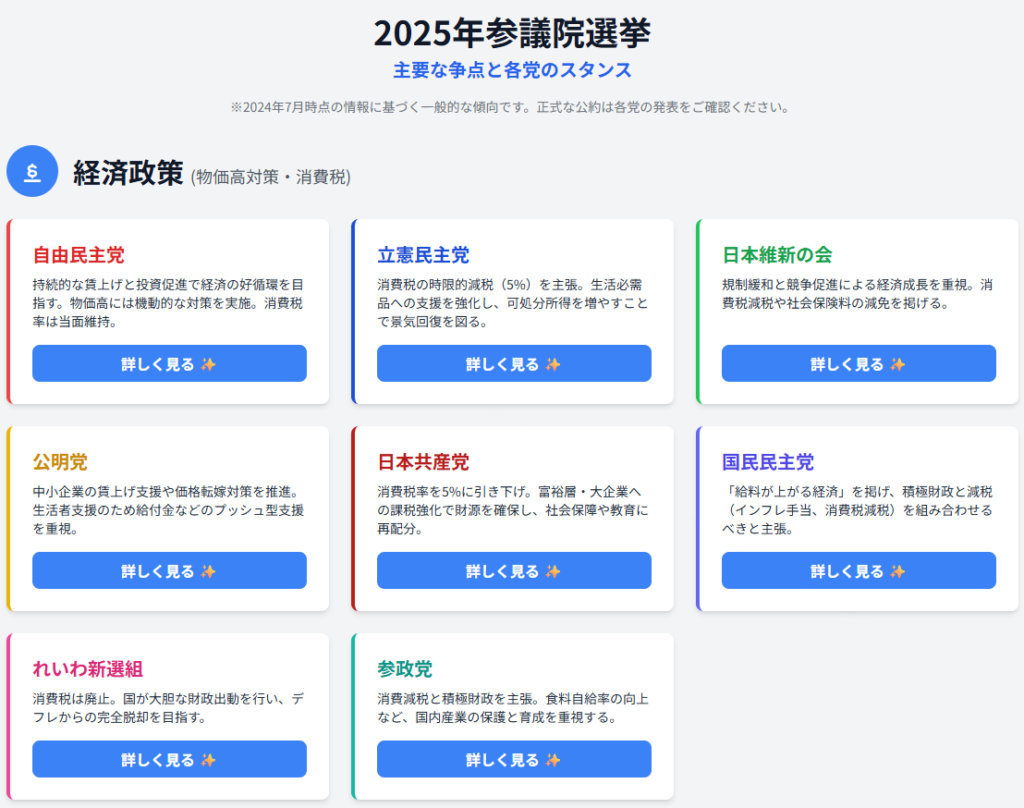The image size is (1024, 808).
Task: Click the れいわ新選組 card title
Action: (88, 669)
